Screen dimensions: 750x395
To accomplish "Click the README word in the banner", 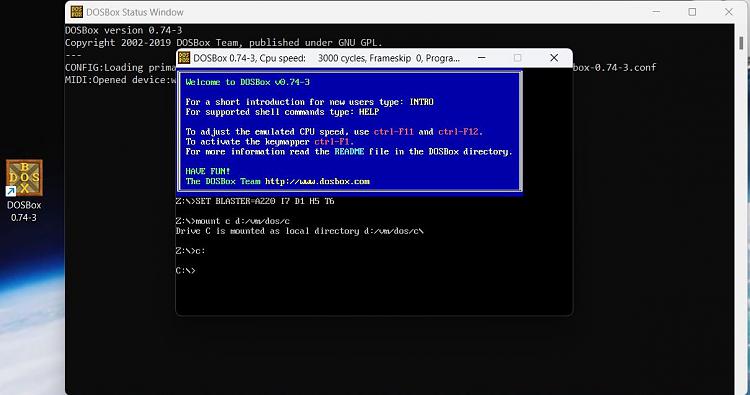I will (x=349, y=152).
